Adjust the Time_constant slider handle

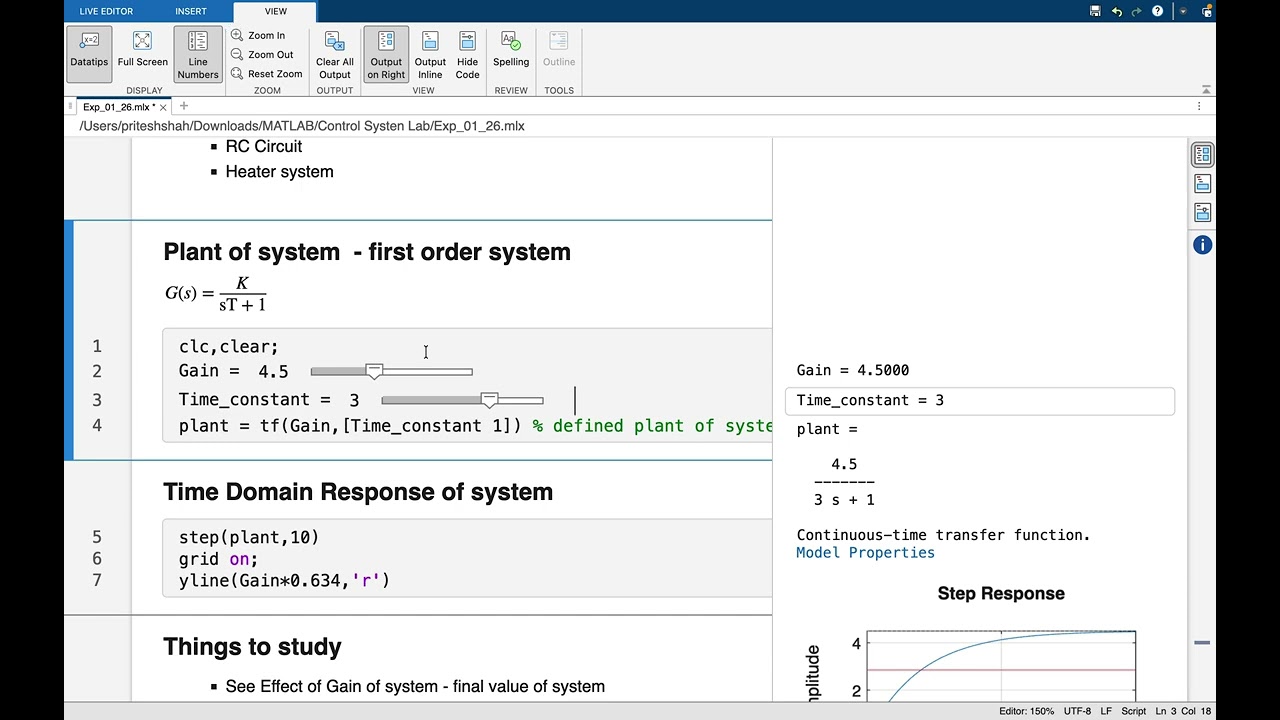[x=489, y=400]
